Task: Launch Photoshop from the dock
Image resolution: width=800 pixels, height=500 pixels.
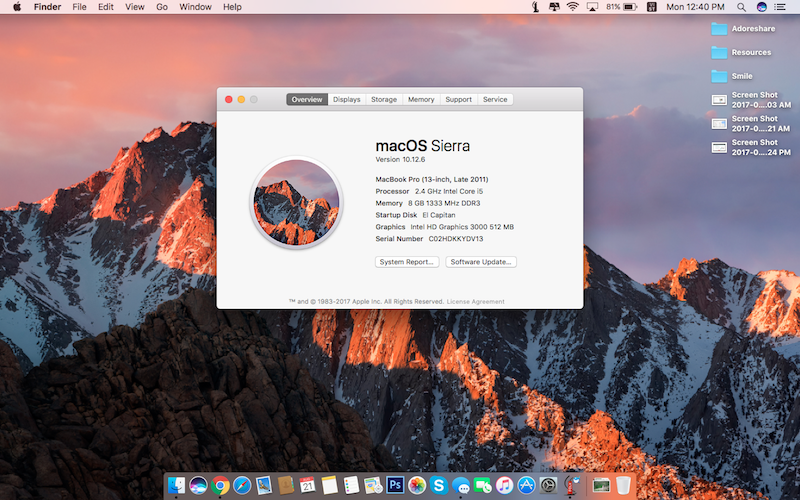Action: point(395,485)
